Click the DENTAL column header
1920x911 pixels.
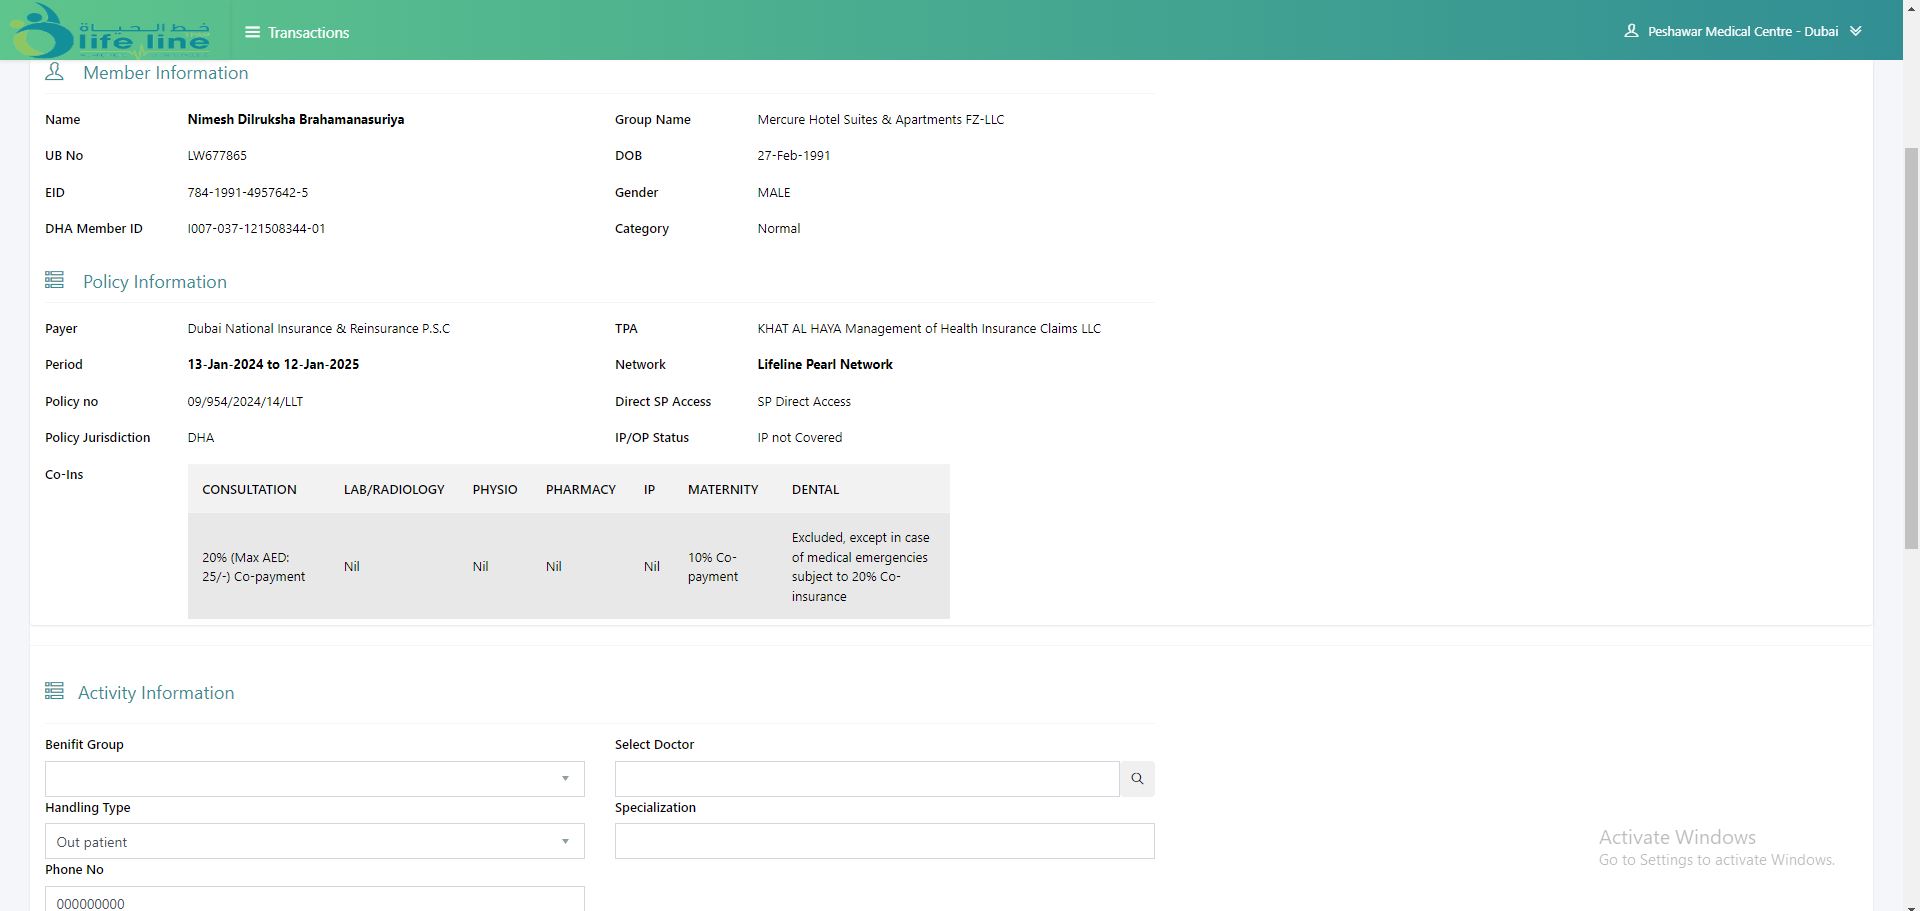coord(815,490)
